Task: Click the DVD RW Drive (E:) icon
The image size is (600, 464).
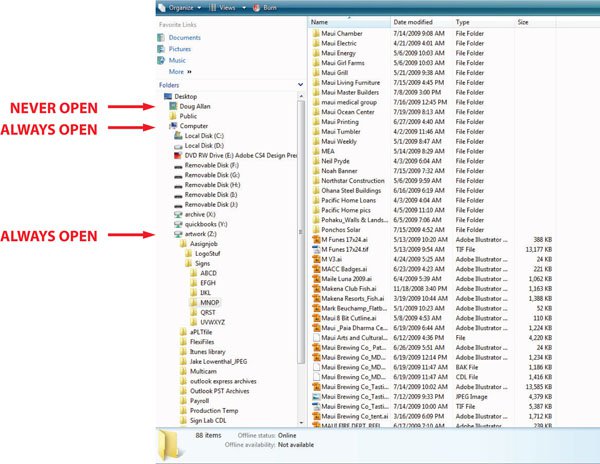Action: point(178,155)
